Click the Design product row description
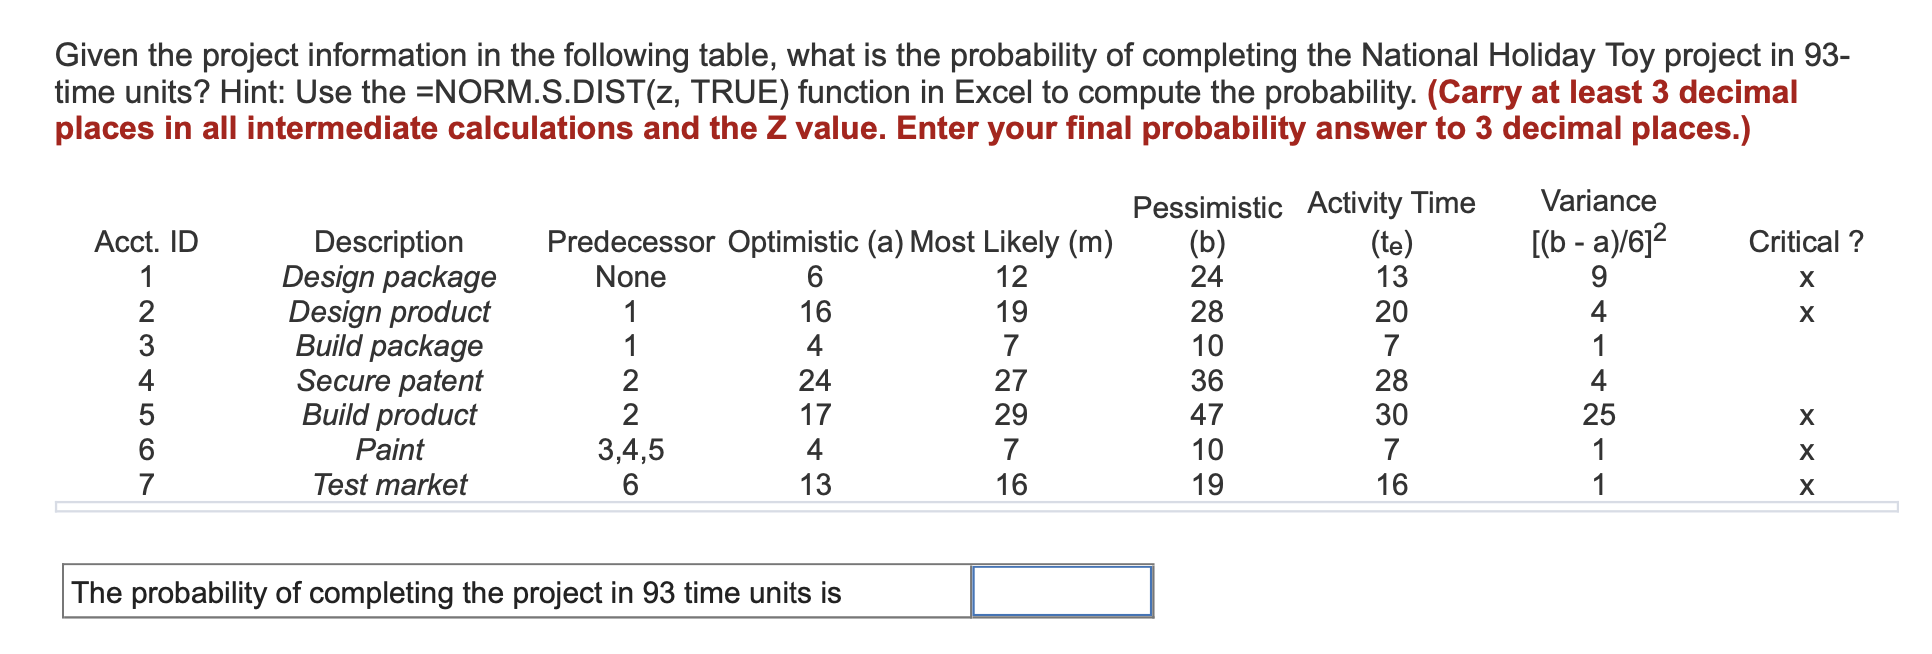1932x654 pixels. tap(388, 312)
